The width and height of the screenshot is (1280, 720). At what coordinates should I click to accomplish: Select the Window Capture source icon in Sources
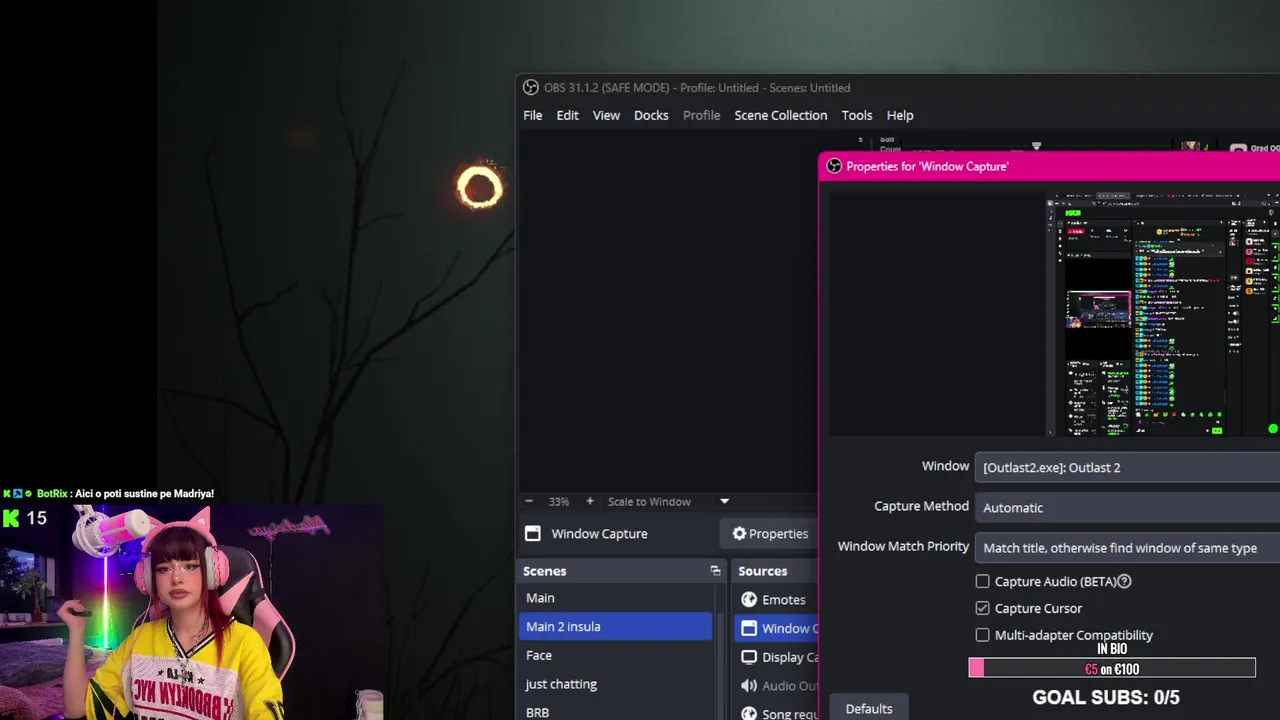(749, 628)
